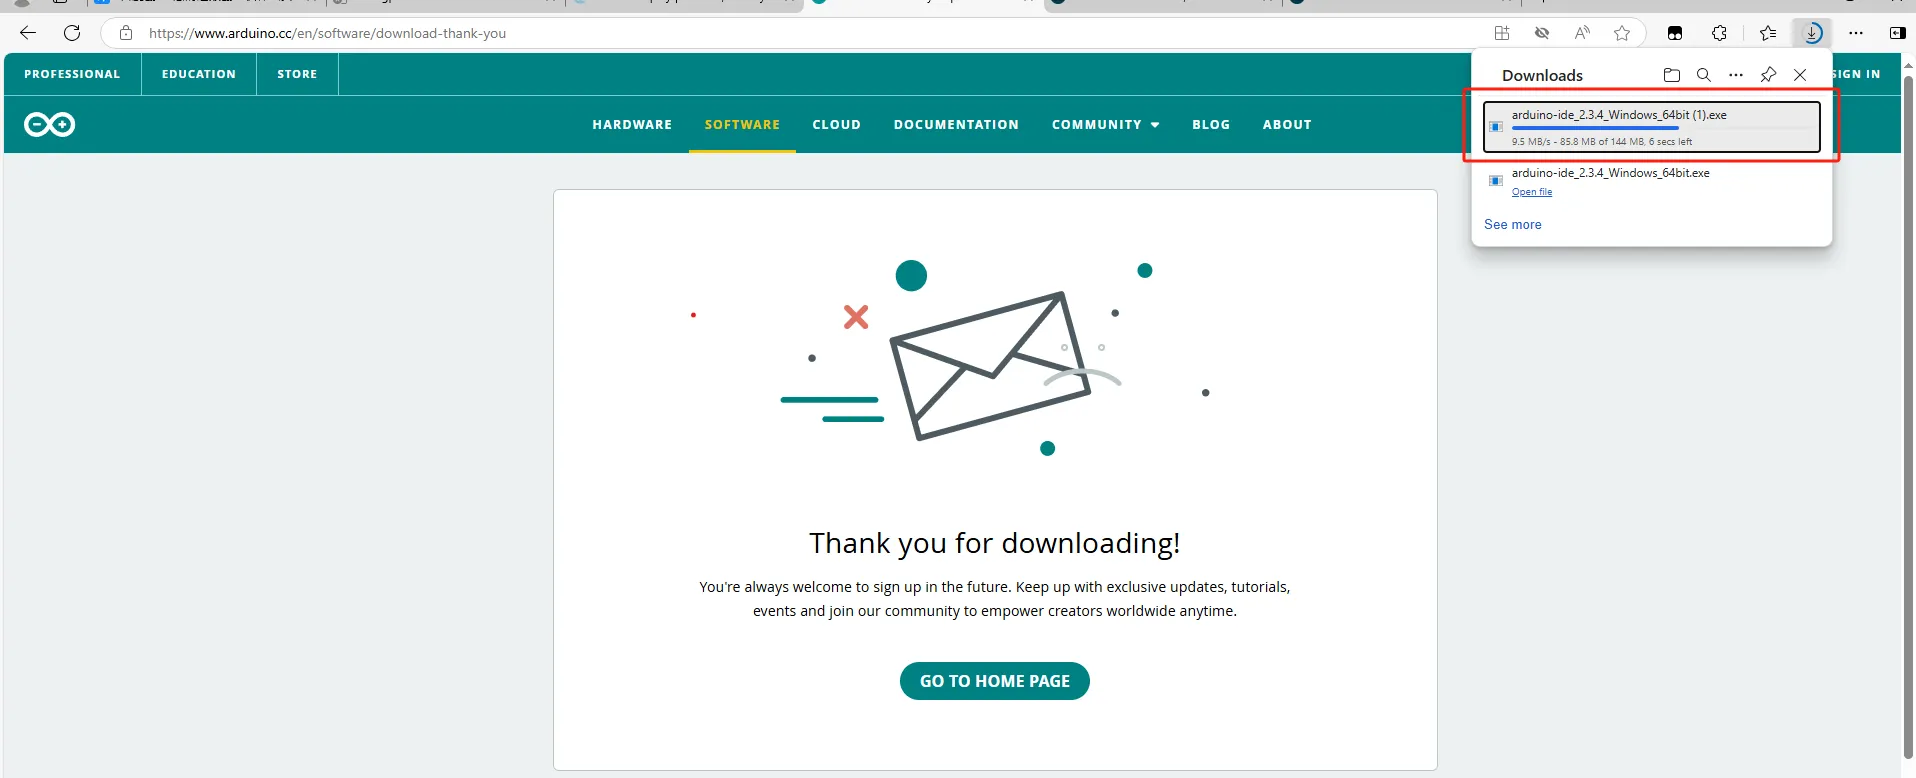Open DOCUMENTATION nav item
This screenshot has height=778, width=1916.
[x=956, y=125]
